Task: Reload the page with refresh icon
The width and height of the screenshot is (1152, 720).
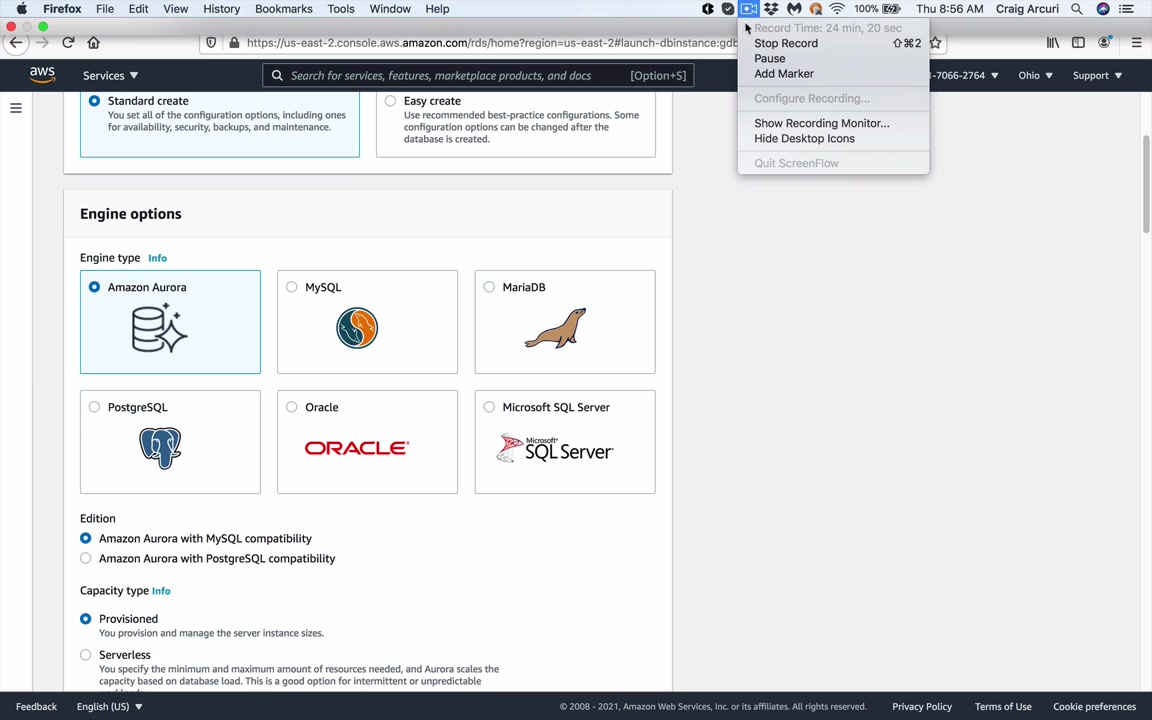Action: (68, 43)
